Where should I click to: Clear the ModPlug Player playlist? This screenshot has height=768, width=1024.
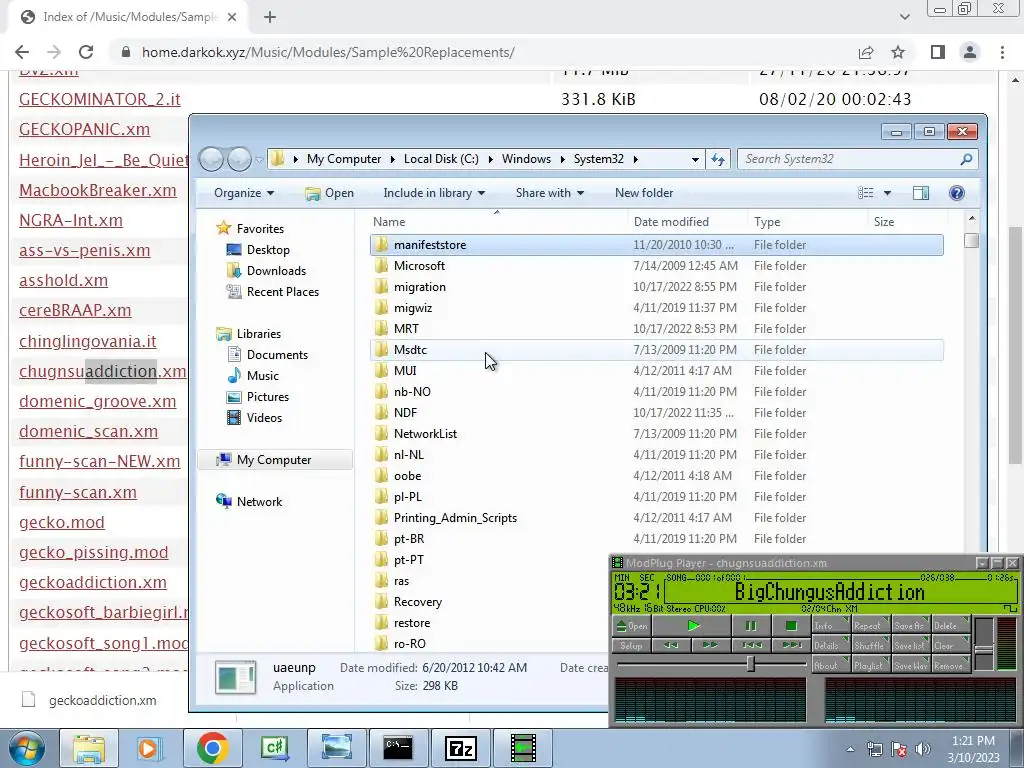tap(950, 645)
